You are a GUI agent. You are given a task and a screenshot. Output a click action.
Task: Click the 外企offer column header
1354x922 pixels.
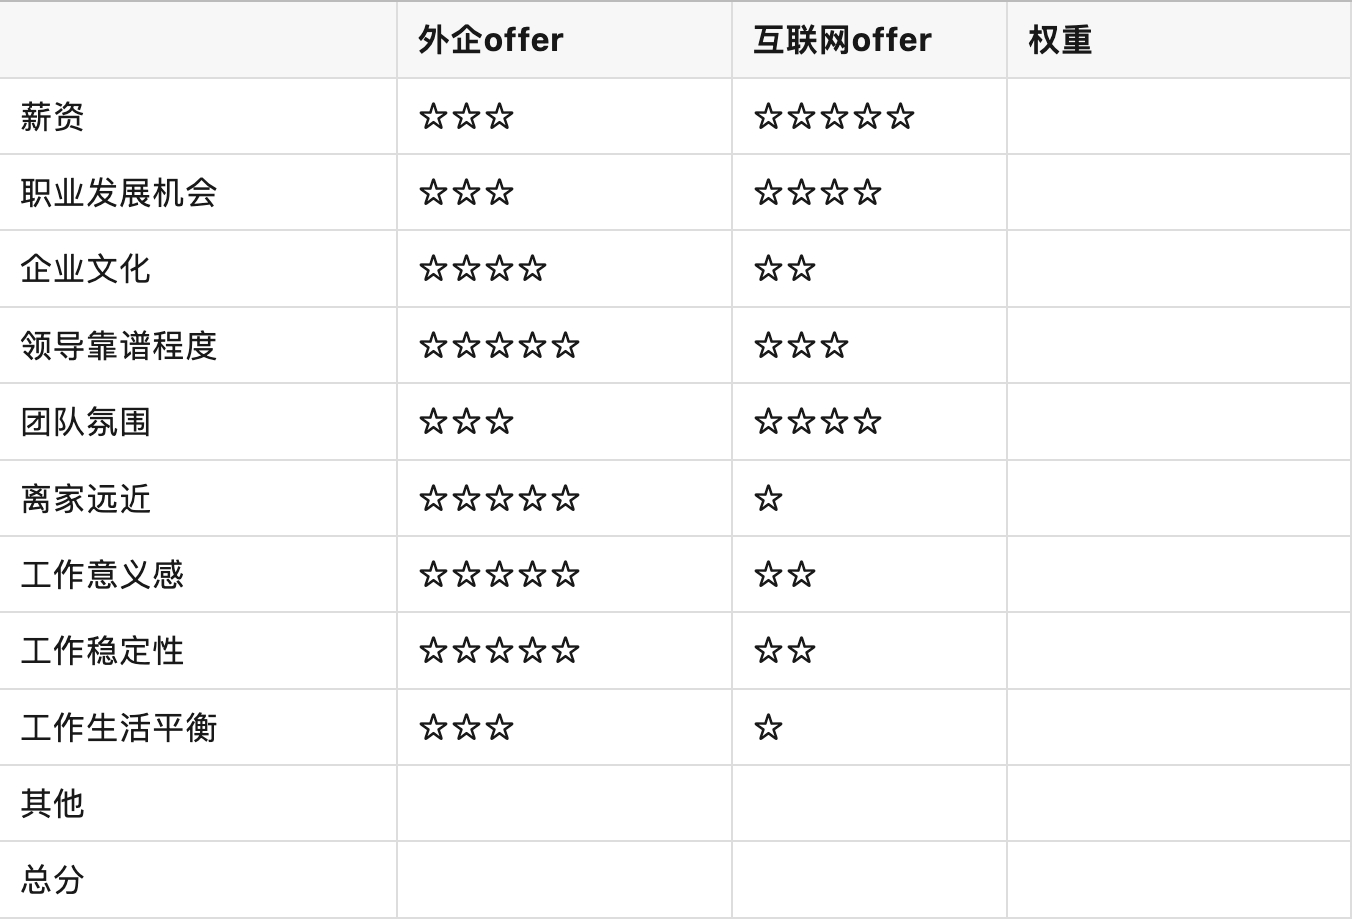coord(491,40)
